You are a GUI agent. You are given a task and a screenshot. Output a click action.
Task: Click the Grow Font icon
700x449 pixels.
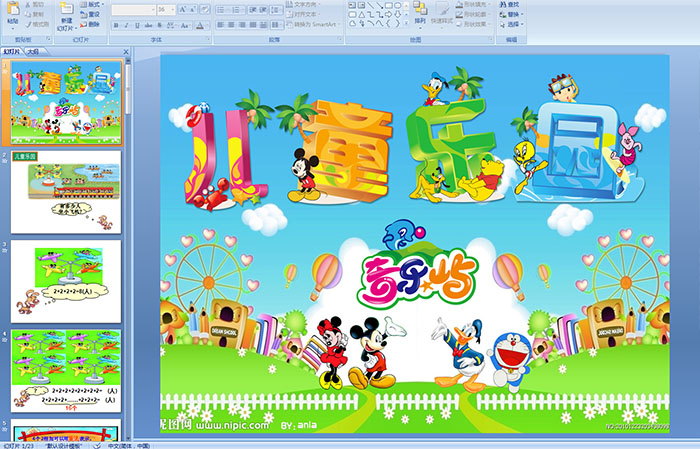(183, 9)
